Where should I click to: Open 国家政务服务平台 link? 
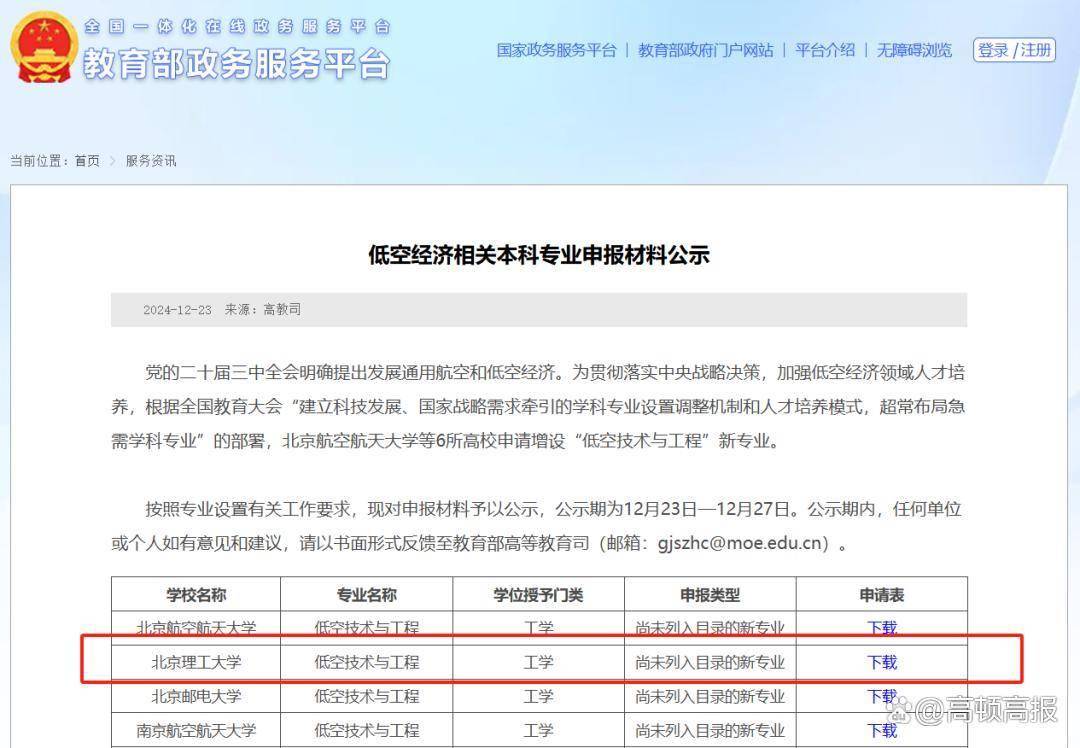coord(557,50)
